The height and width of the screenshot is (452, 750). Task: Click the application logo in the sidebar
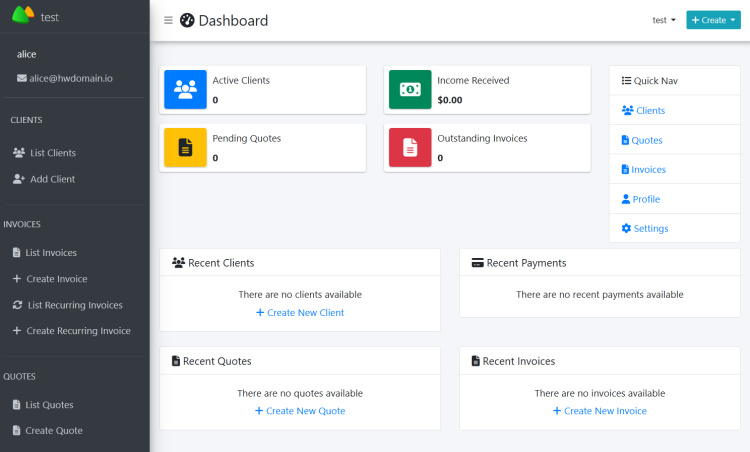click(23, 16)
